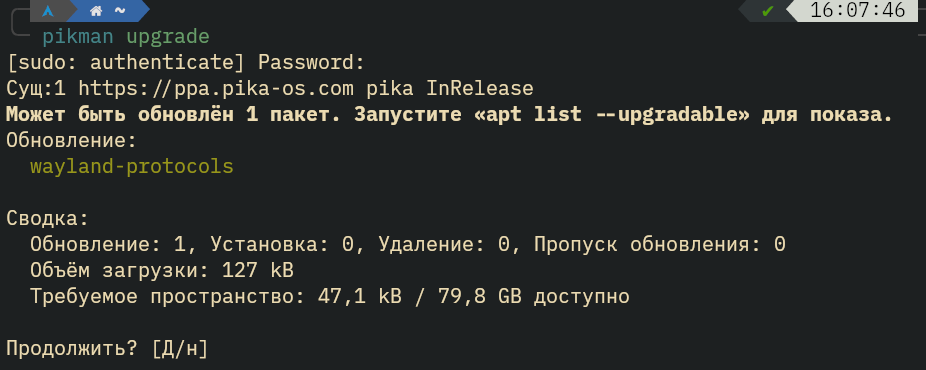926x370 pixels.
Task: Open the ppa.pika-os.com URL
Action: pos(216,89)
